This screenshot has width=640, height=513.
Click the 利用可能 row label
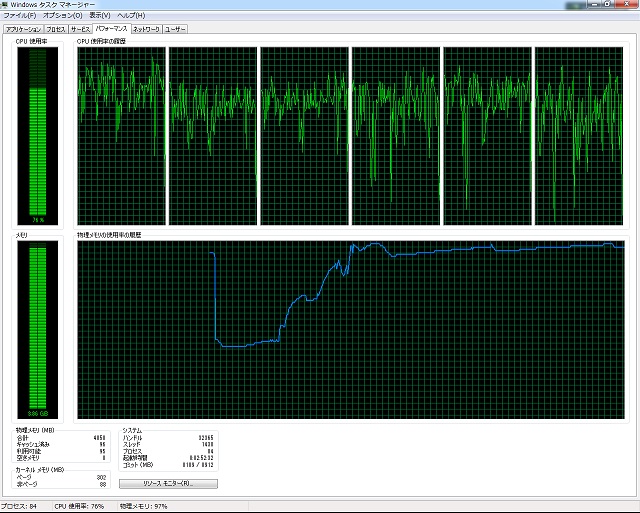tap(29, 451)
